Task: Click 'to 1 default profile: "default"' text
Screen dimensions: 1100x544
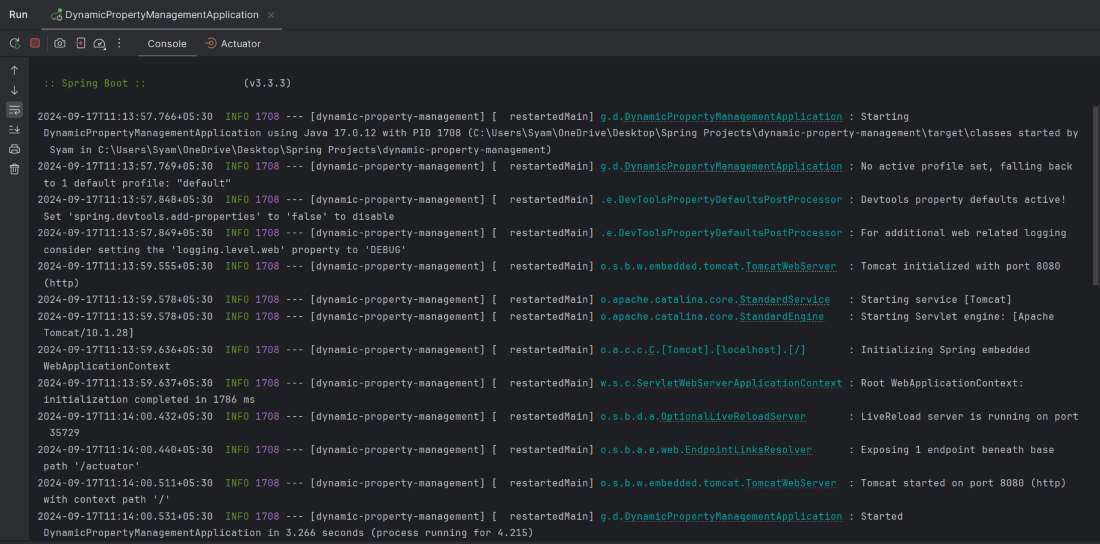Action: tap(137, 183)
